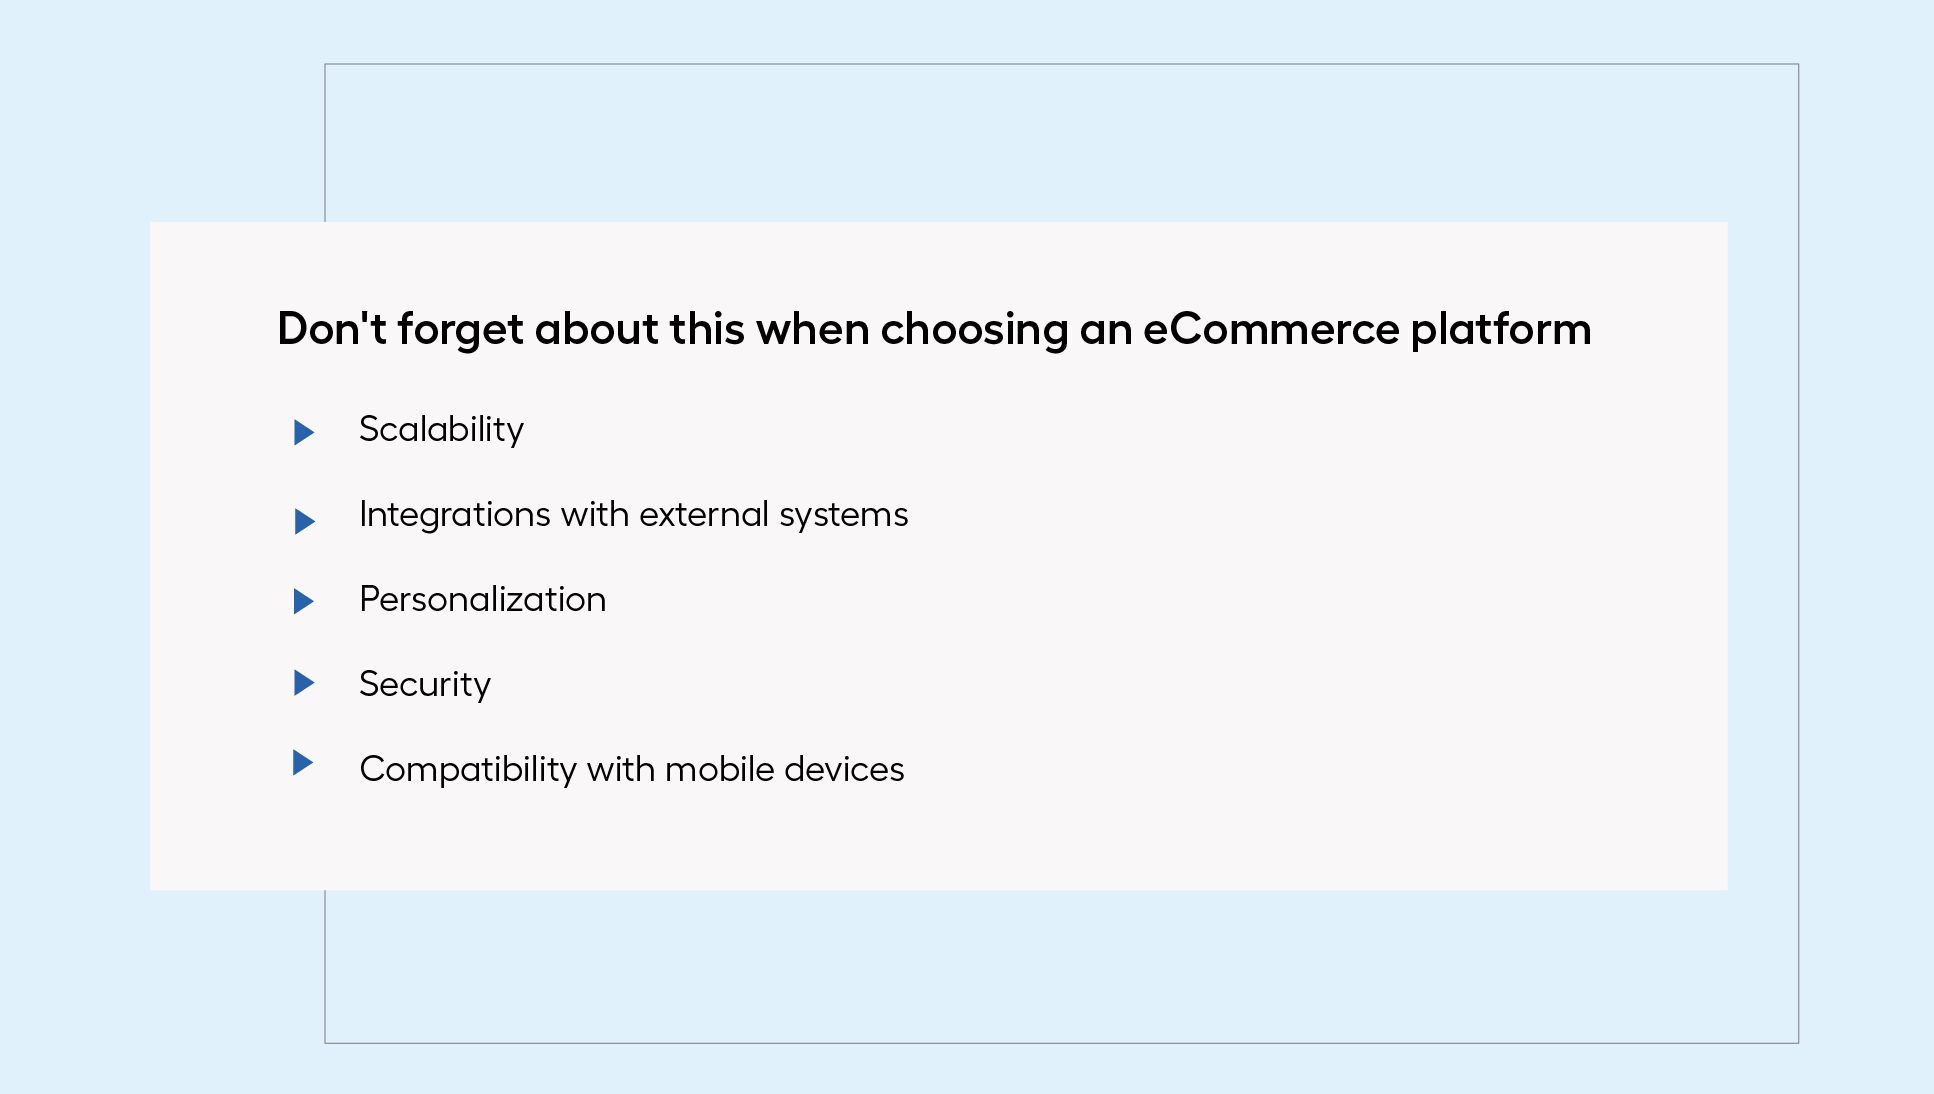Click the bottom edge of the outlined frame

click(1061, 1043)
